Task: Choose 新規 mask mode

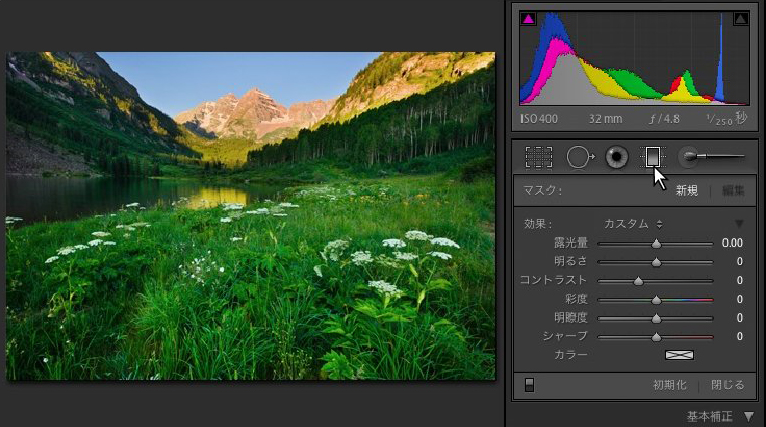Action: pos(686,190)
